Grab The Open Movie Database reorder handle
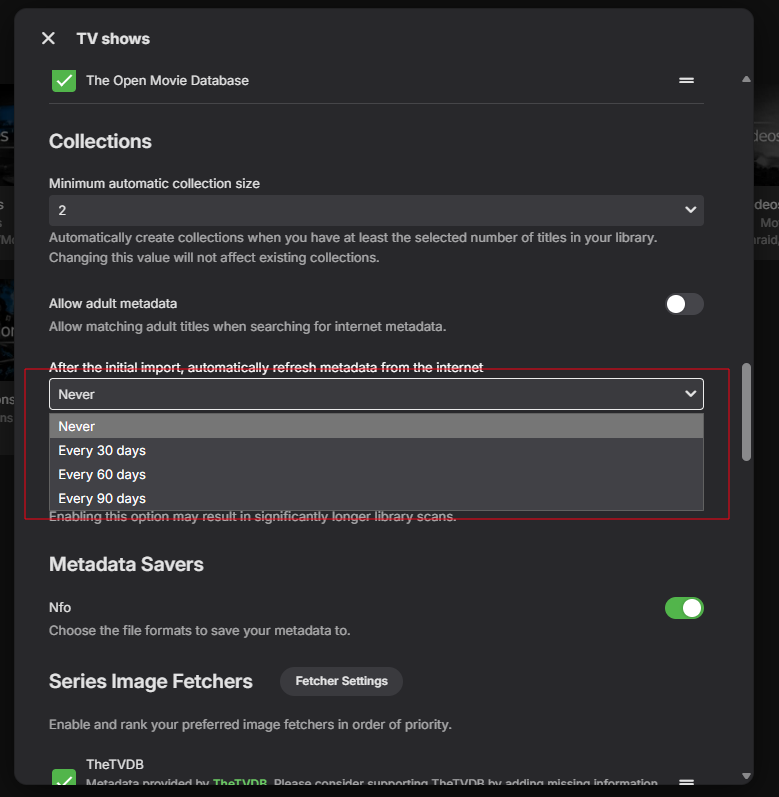 tap(686, 80)
